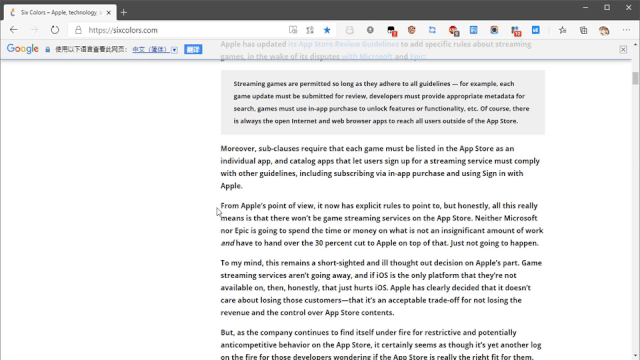Go back to the previous page

click(x=13, y=30)
